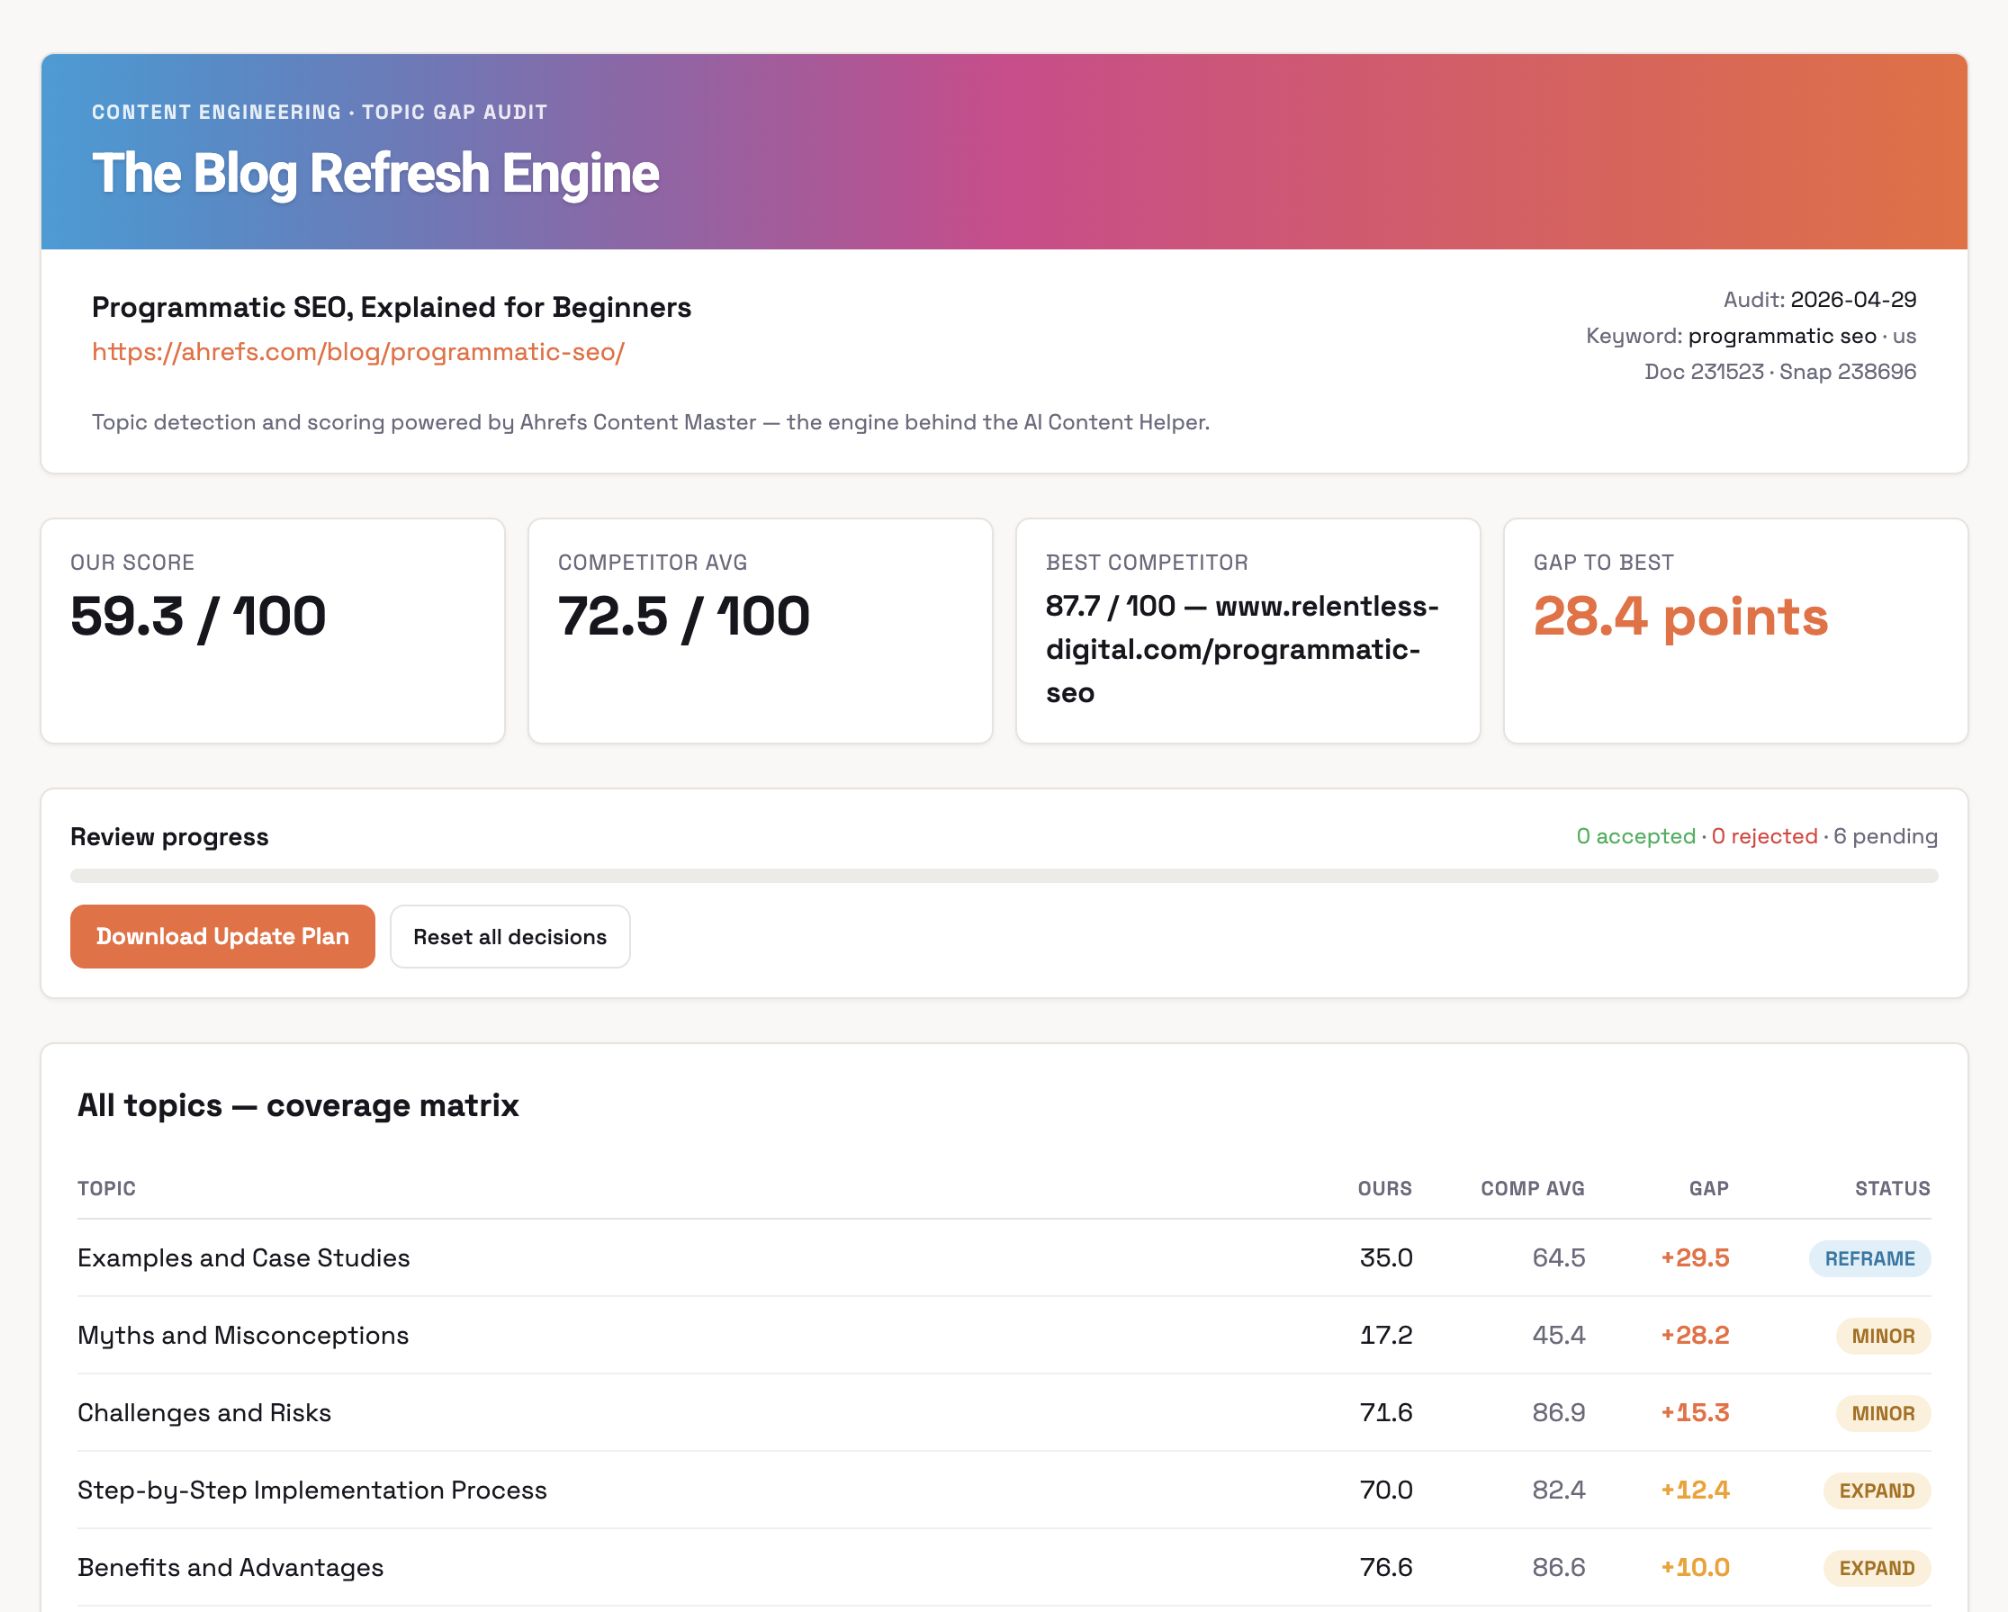
Task: Click the Review progress heading
Action: [169, 837]
